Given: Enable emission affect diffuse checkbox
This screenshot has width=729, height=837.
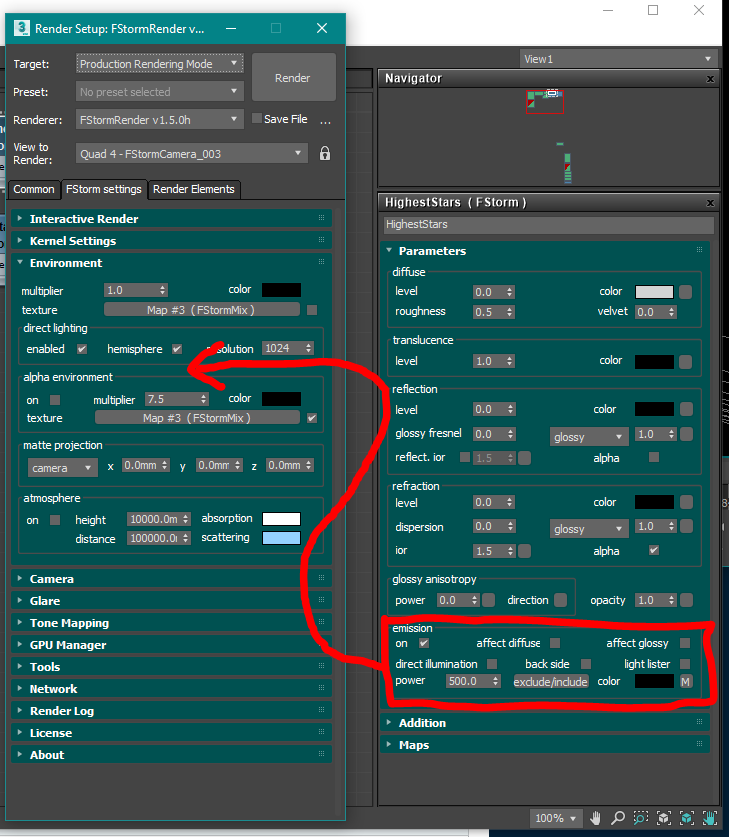Looking at the screenshot, I should point(555,643).
